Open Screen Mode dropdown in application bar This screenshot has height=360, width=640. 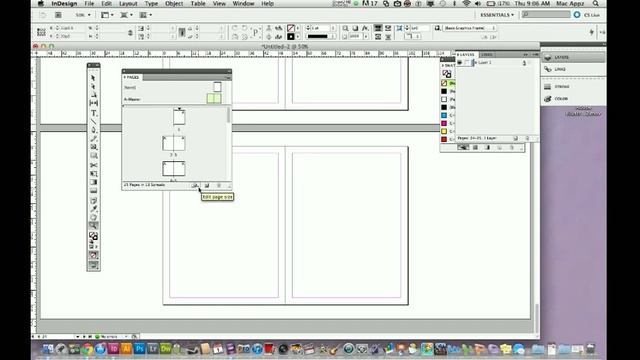pyautogui.click(x=127, y=15)
